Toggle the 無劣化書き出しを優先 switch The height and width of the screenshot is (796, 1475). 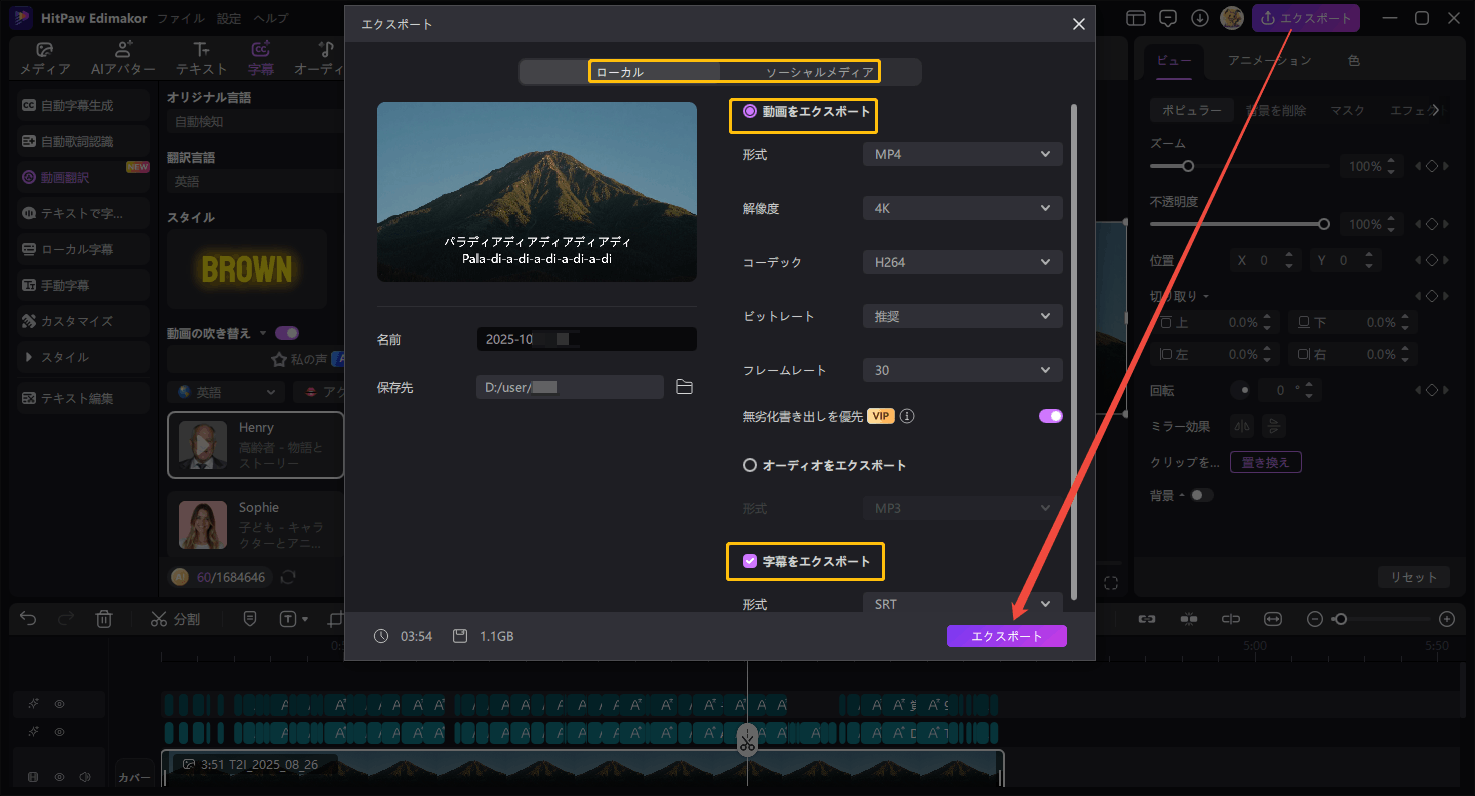pos(1050,416)
